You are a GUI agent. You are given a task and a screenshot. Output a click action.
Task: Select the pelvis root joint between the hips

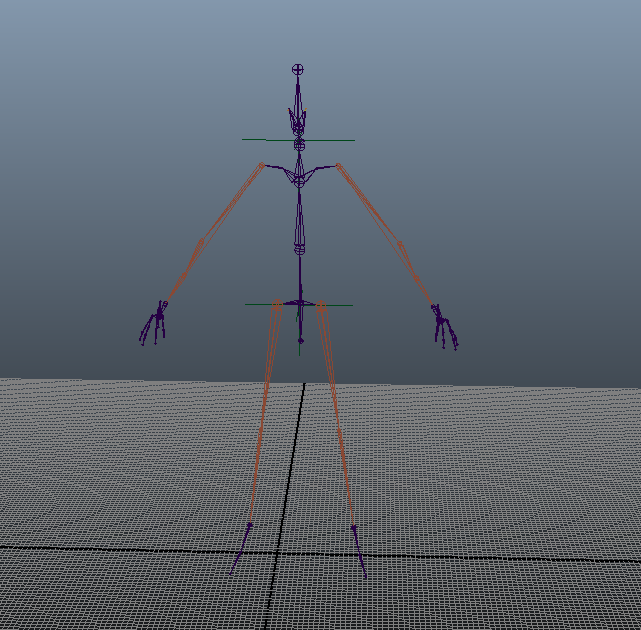pos(300,303)
